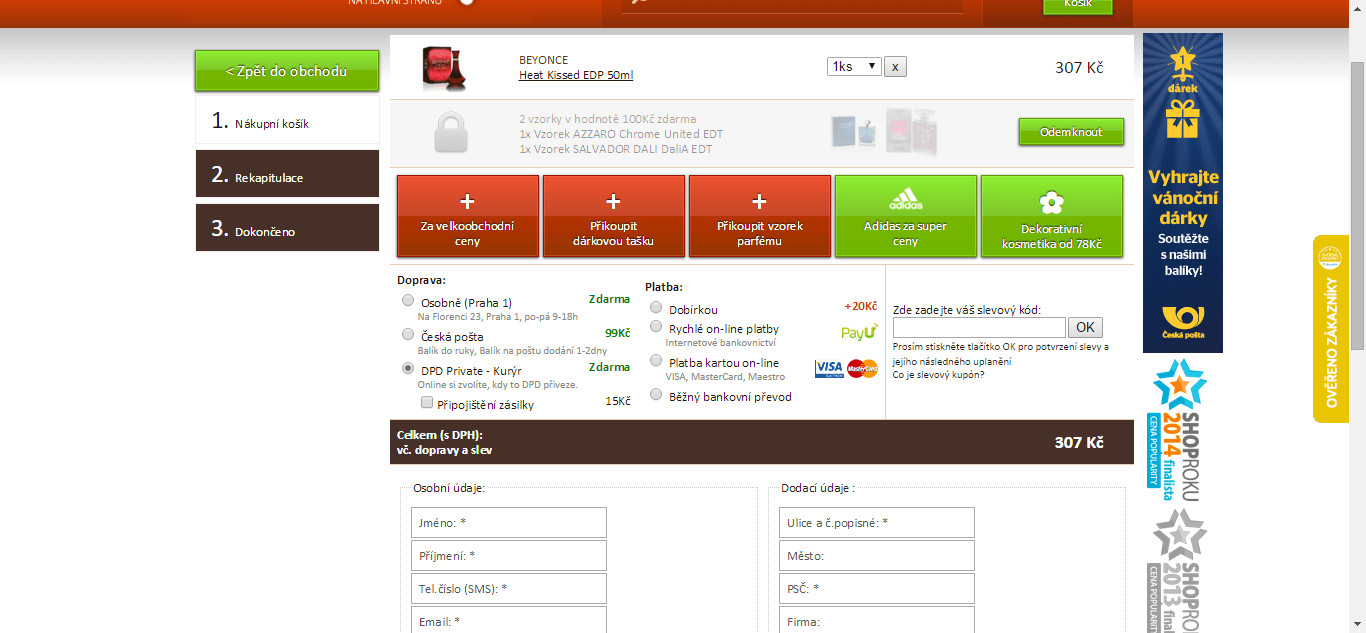The image size is (1366, 633).
Task: Select Osobně (Praha 1) delivery option
Action: pyautogui.click(x=408, y=300)
